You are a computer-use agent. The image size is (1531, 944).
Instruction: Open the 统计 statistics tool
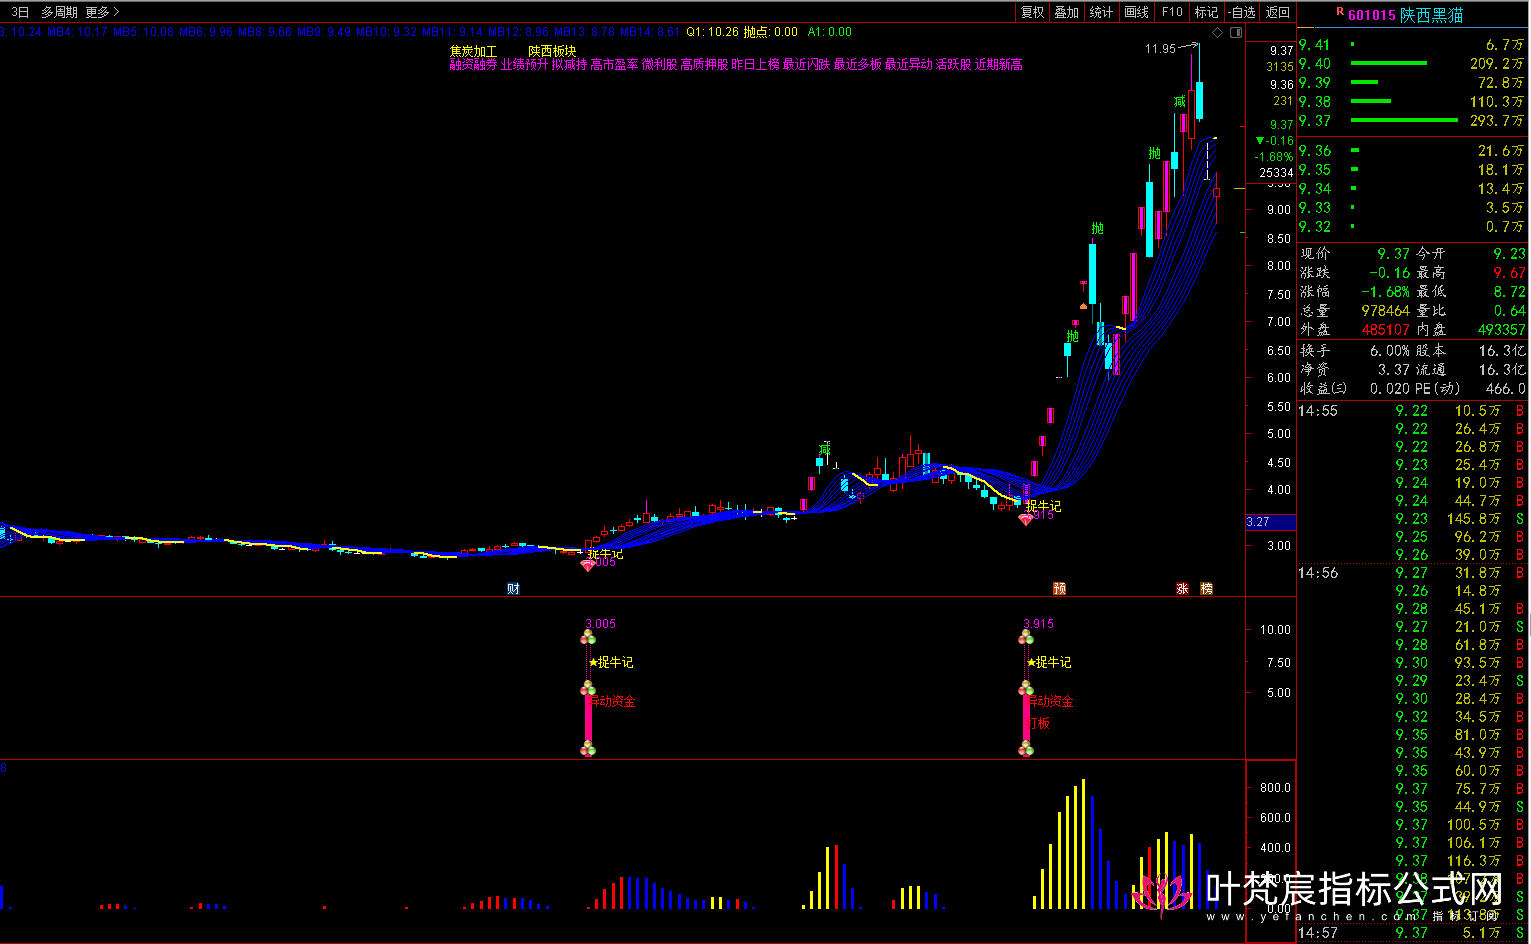tap(1101, 12)
